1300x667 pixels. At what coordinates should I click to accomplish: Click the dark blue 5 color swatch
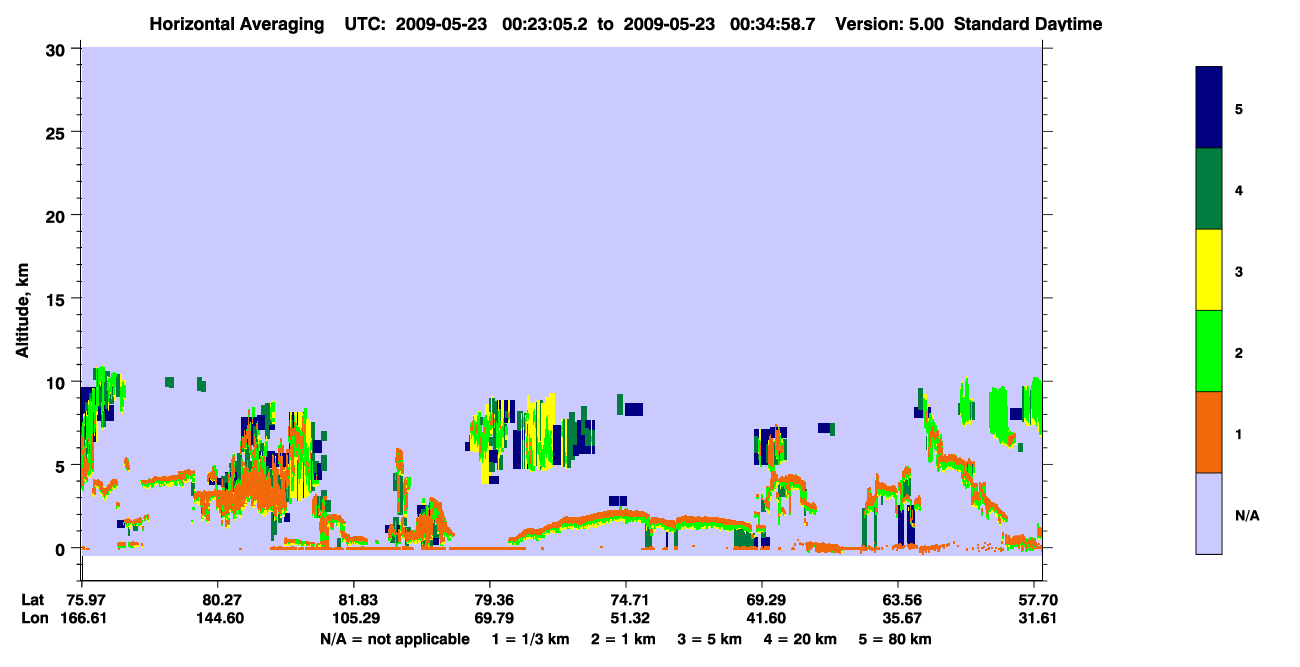click(1209, 108)
